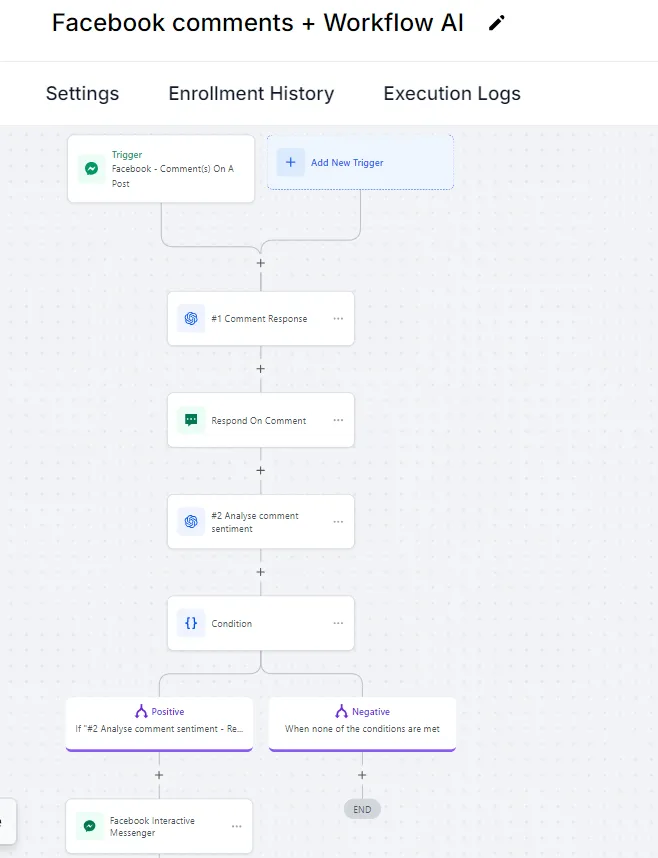Screen dimensions: 658x858
Task: Open the three-dot menu on Condition step
Action: pos(338,623)
